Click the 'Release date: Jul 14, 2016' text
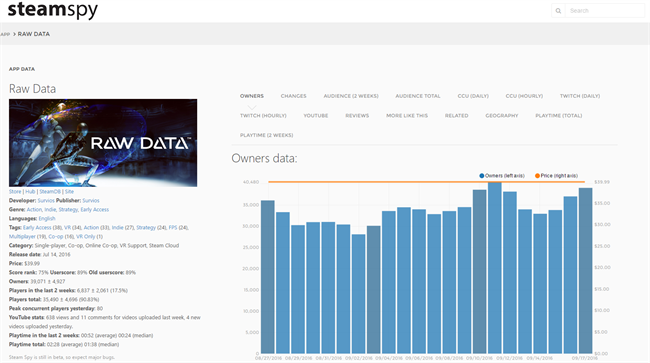The image size is (650, 363). (40, 254)
